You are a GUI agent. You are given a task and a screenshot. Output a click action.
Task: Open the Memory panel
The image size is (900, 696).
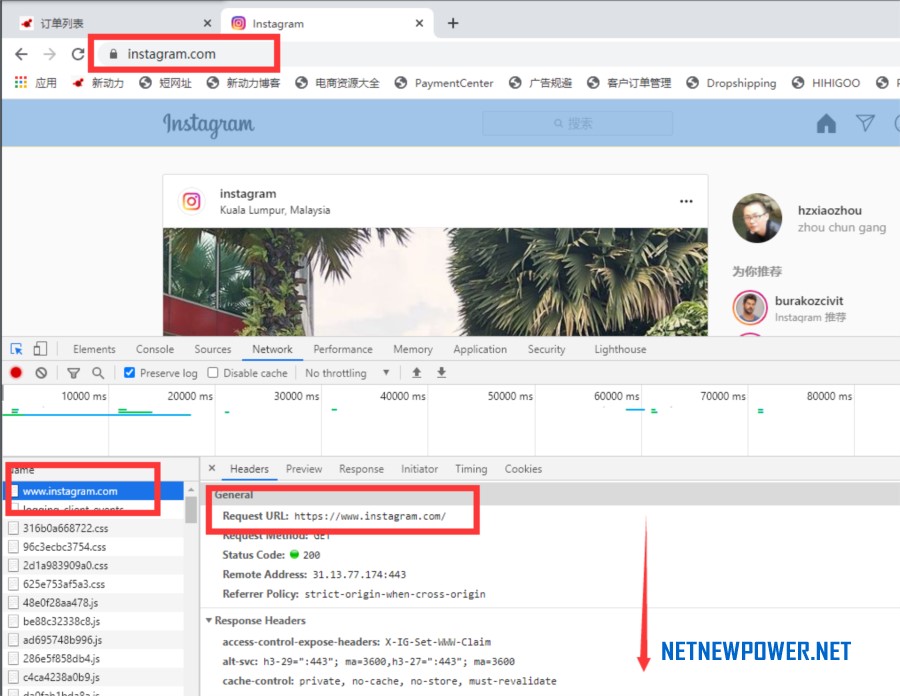click(413, 349)
